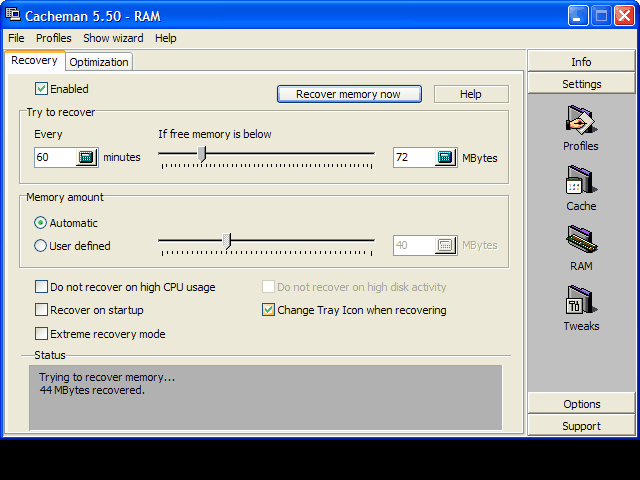The width and height of the screenshot is (640, 480).
Task: Switch to the Recovery tab
Action: (x=34, y=60)
